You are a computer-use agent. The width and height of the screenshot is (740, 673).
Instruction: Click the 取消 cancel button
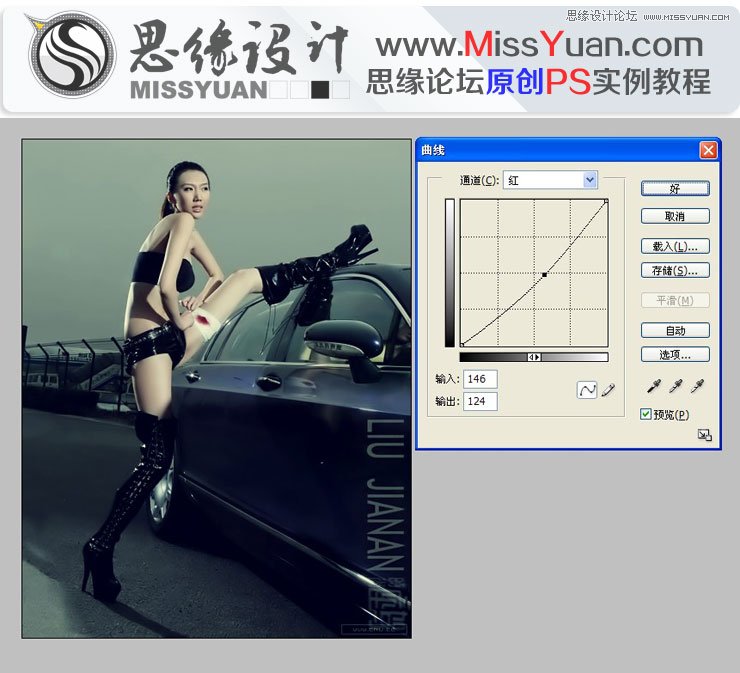[x=675, y=216]
